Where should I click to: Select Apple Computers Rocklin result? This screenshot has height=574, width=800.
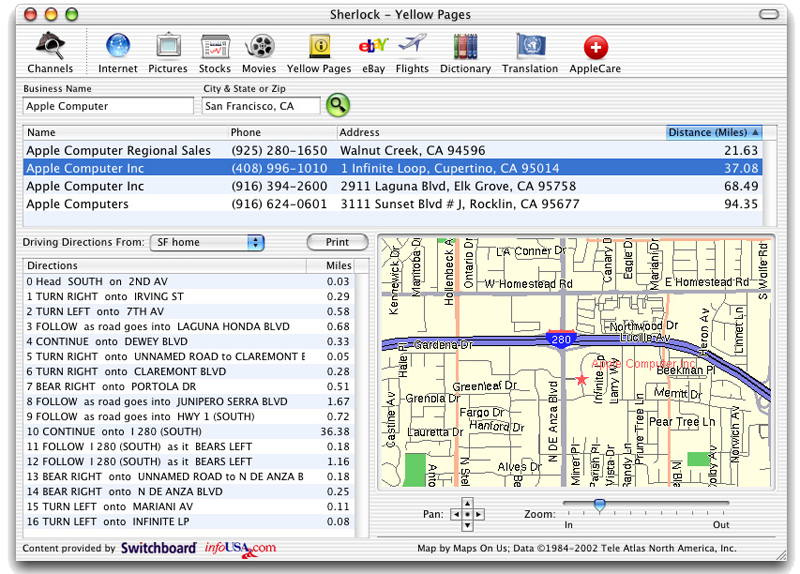click(393, 204)
